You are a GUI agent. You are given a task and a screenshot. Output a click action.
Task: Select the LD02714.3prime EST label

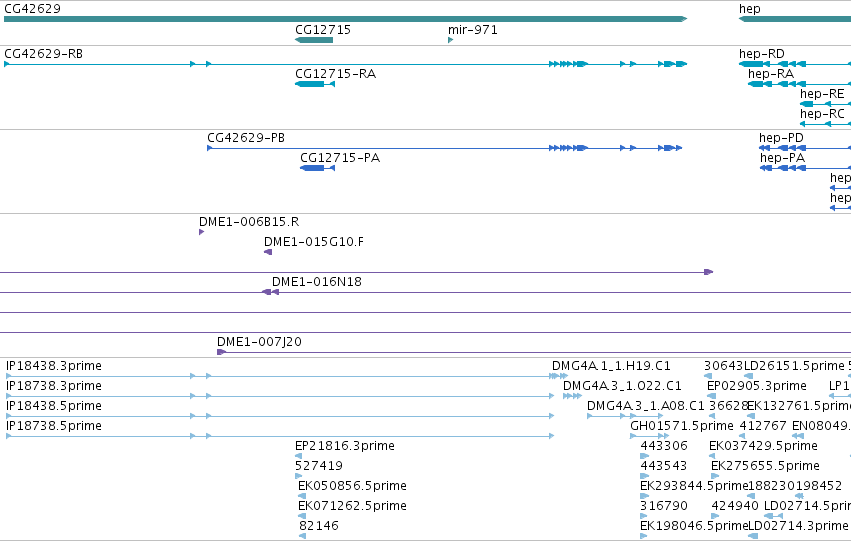pyautogui.click(x=798, y=526)
